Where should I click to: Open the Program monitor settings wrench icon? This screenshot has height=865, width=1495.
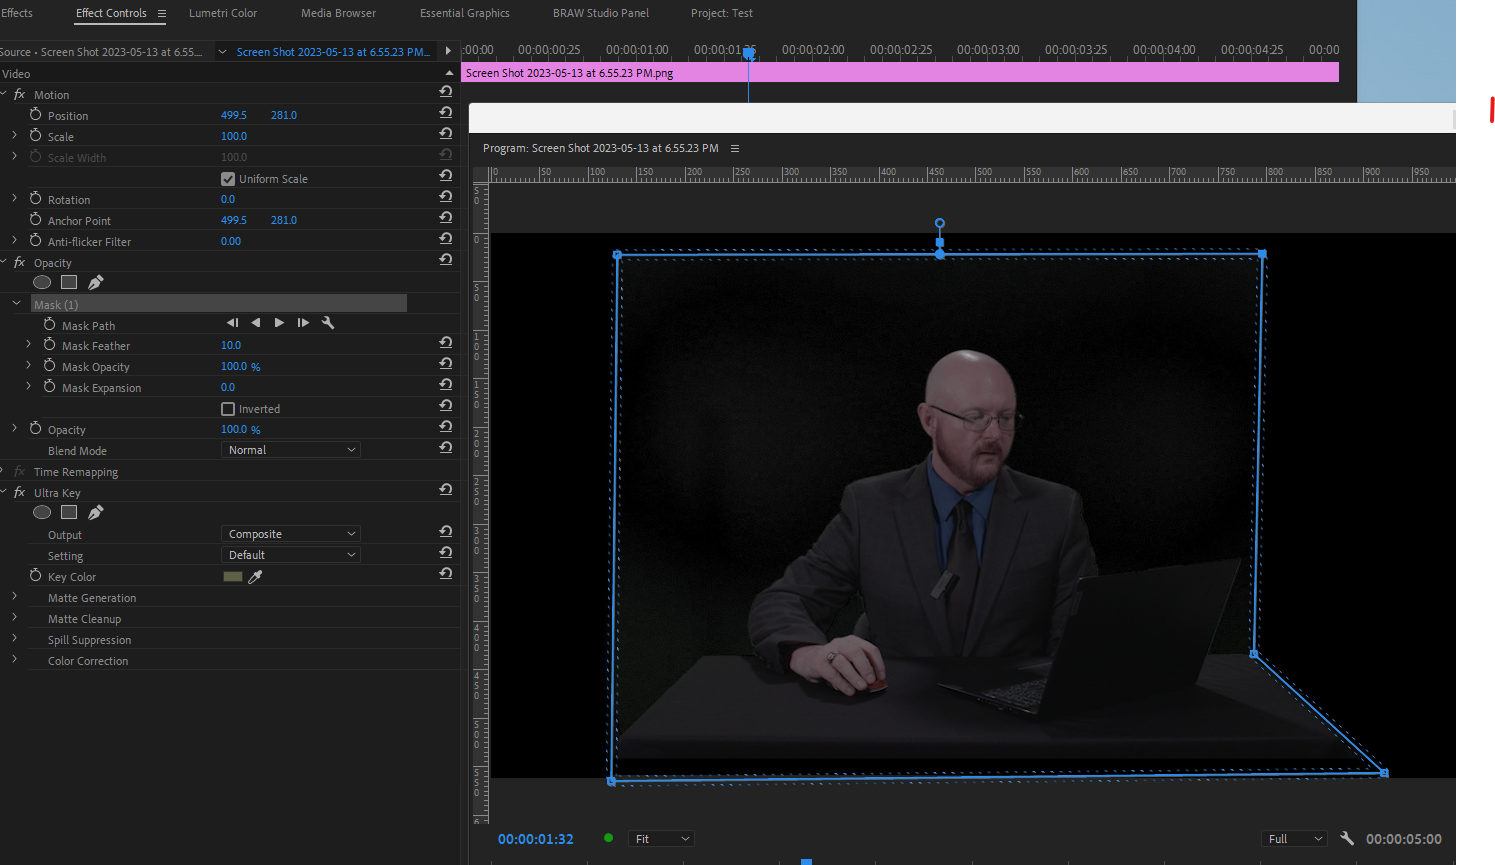click(x=1346, y=838)
